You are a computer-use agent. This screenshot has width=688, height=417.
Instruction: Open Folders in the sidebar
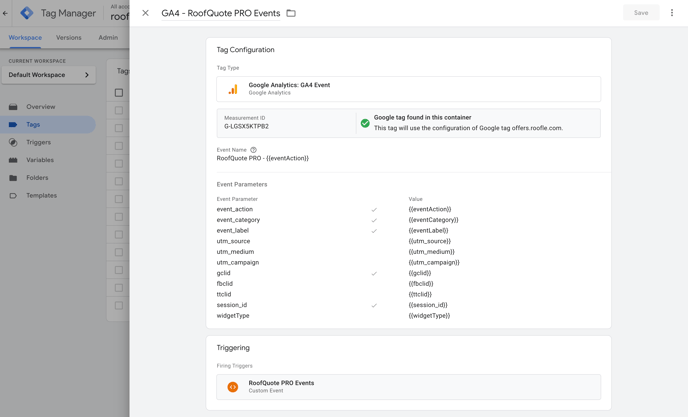48,178
